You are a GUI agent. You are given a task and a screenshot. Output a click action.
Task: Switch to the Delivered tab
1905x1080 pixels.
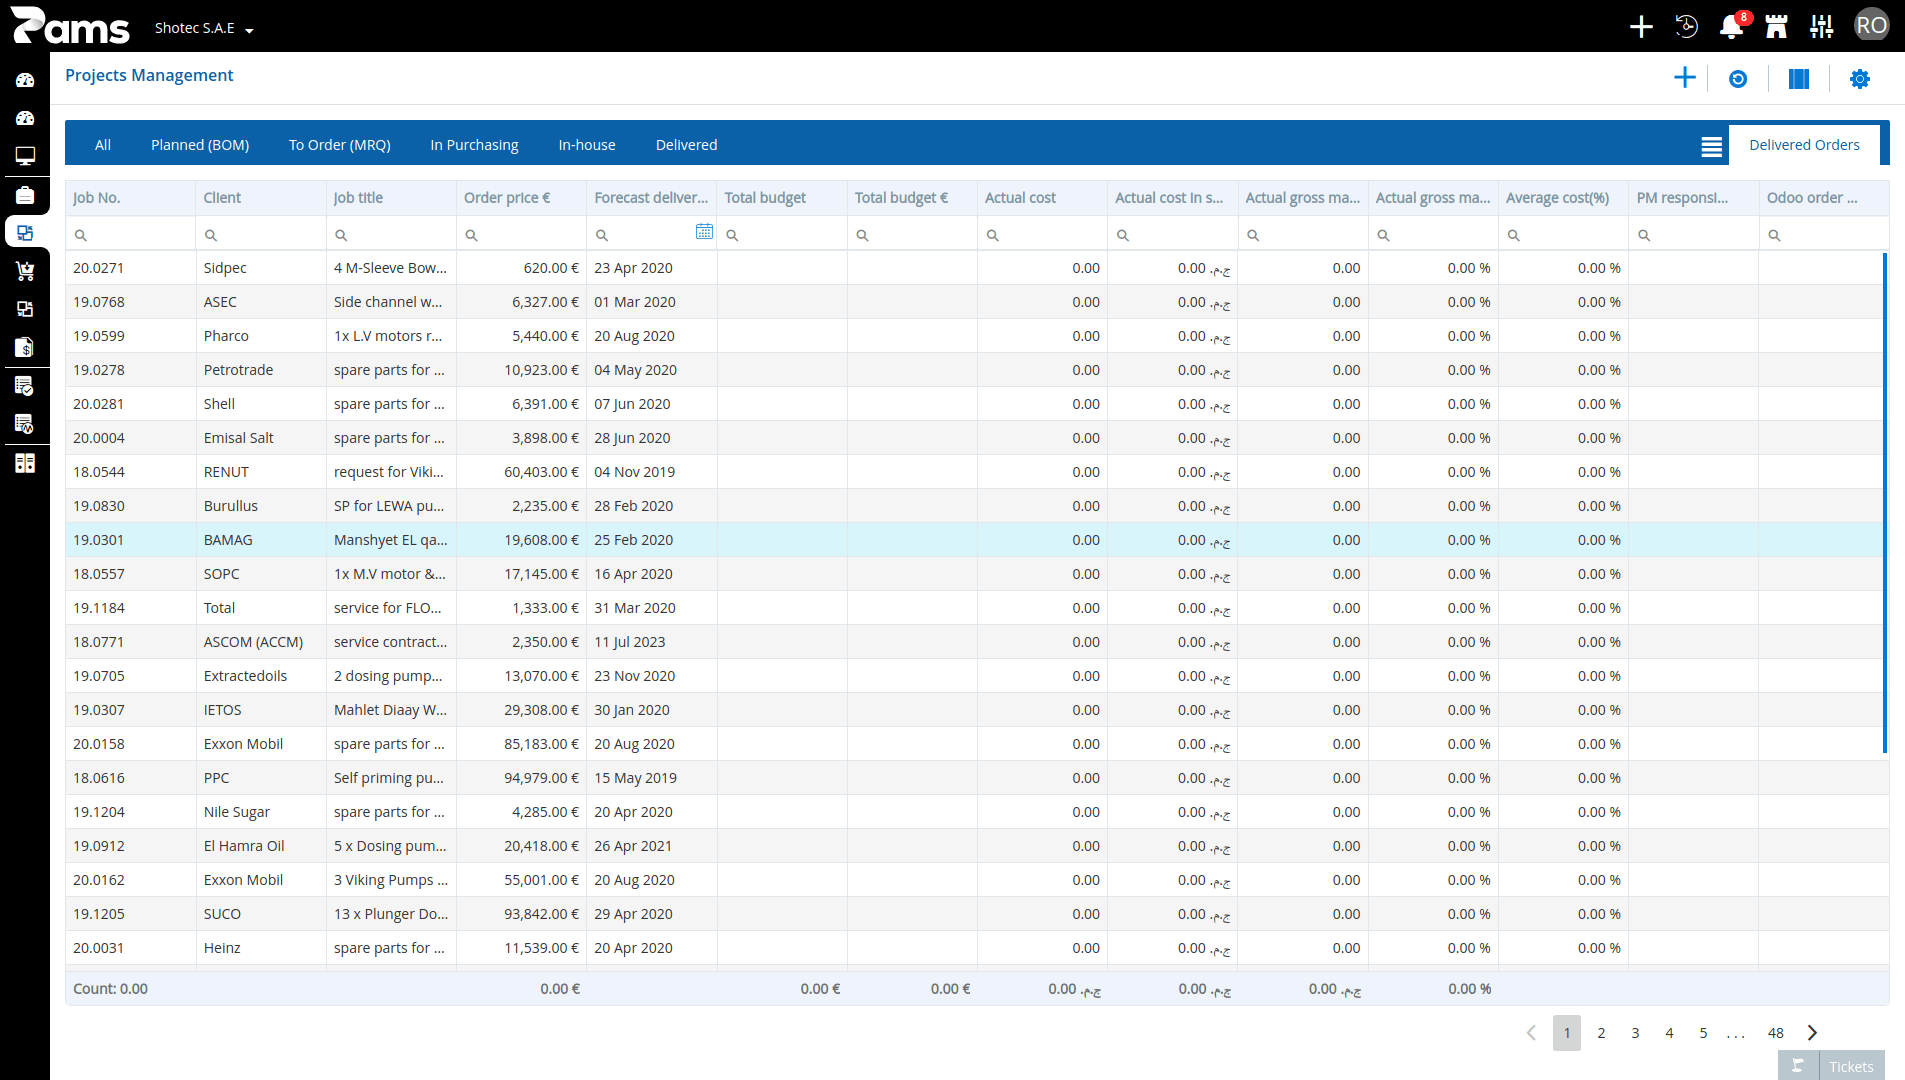coord(687,145)
